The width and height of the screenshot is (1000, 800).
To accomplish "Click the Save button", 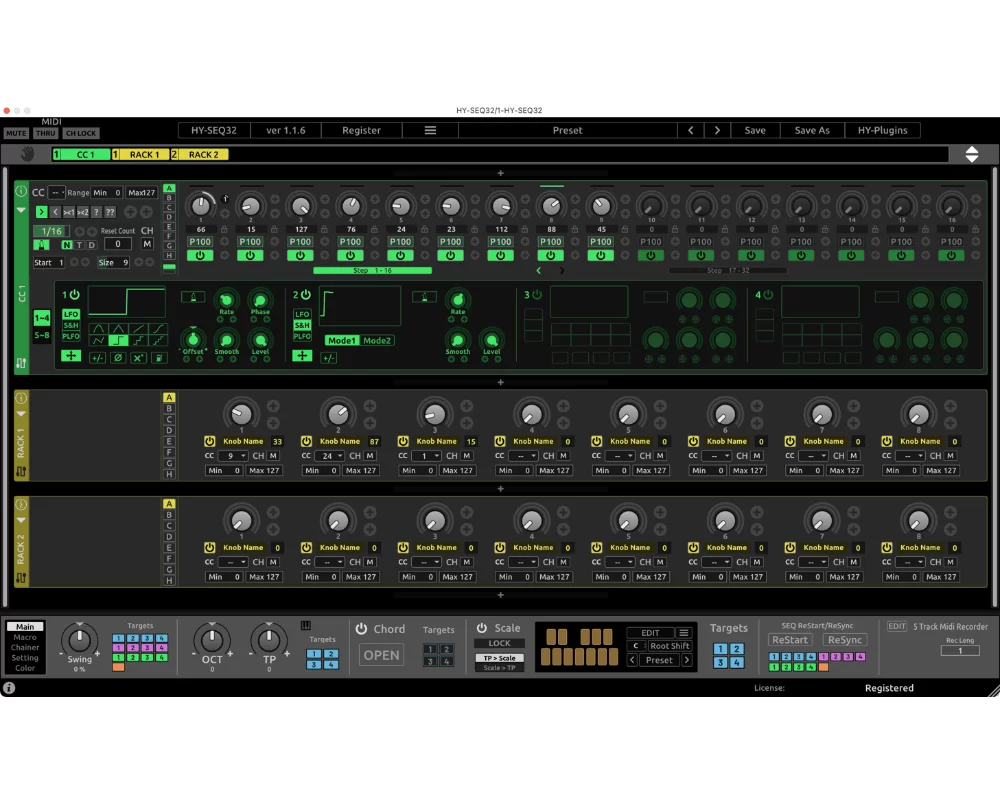I will (x=755, y=130).
